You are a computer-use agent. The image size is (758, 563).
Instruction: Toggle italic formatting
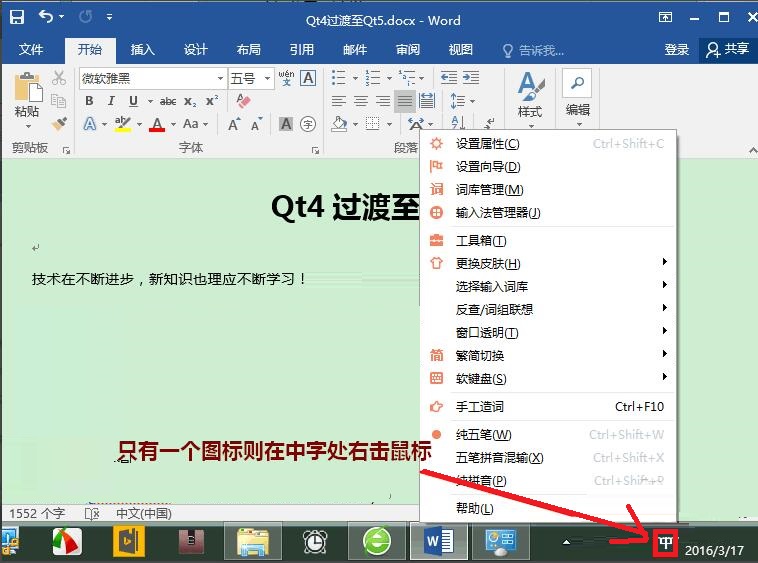click(x=111, y=101)
